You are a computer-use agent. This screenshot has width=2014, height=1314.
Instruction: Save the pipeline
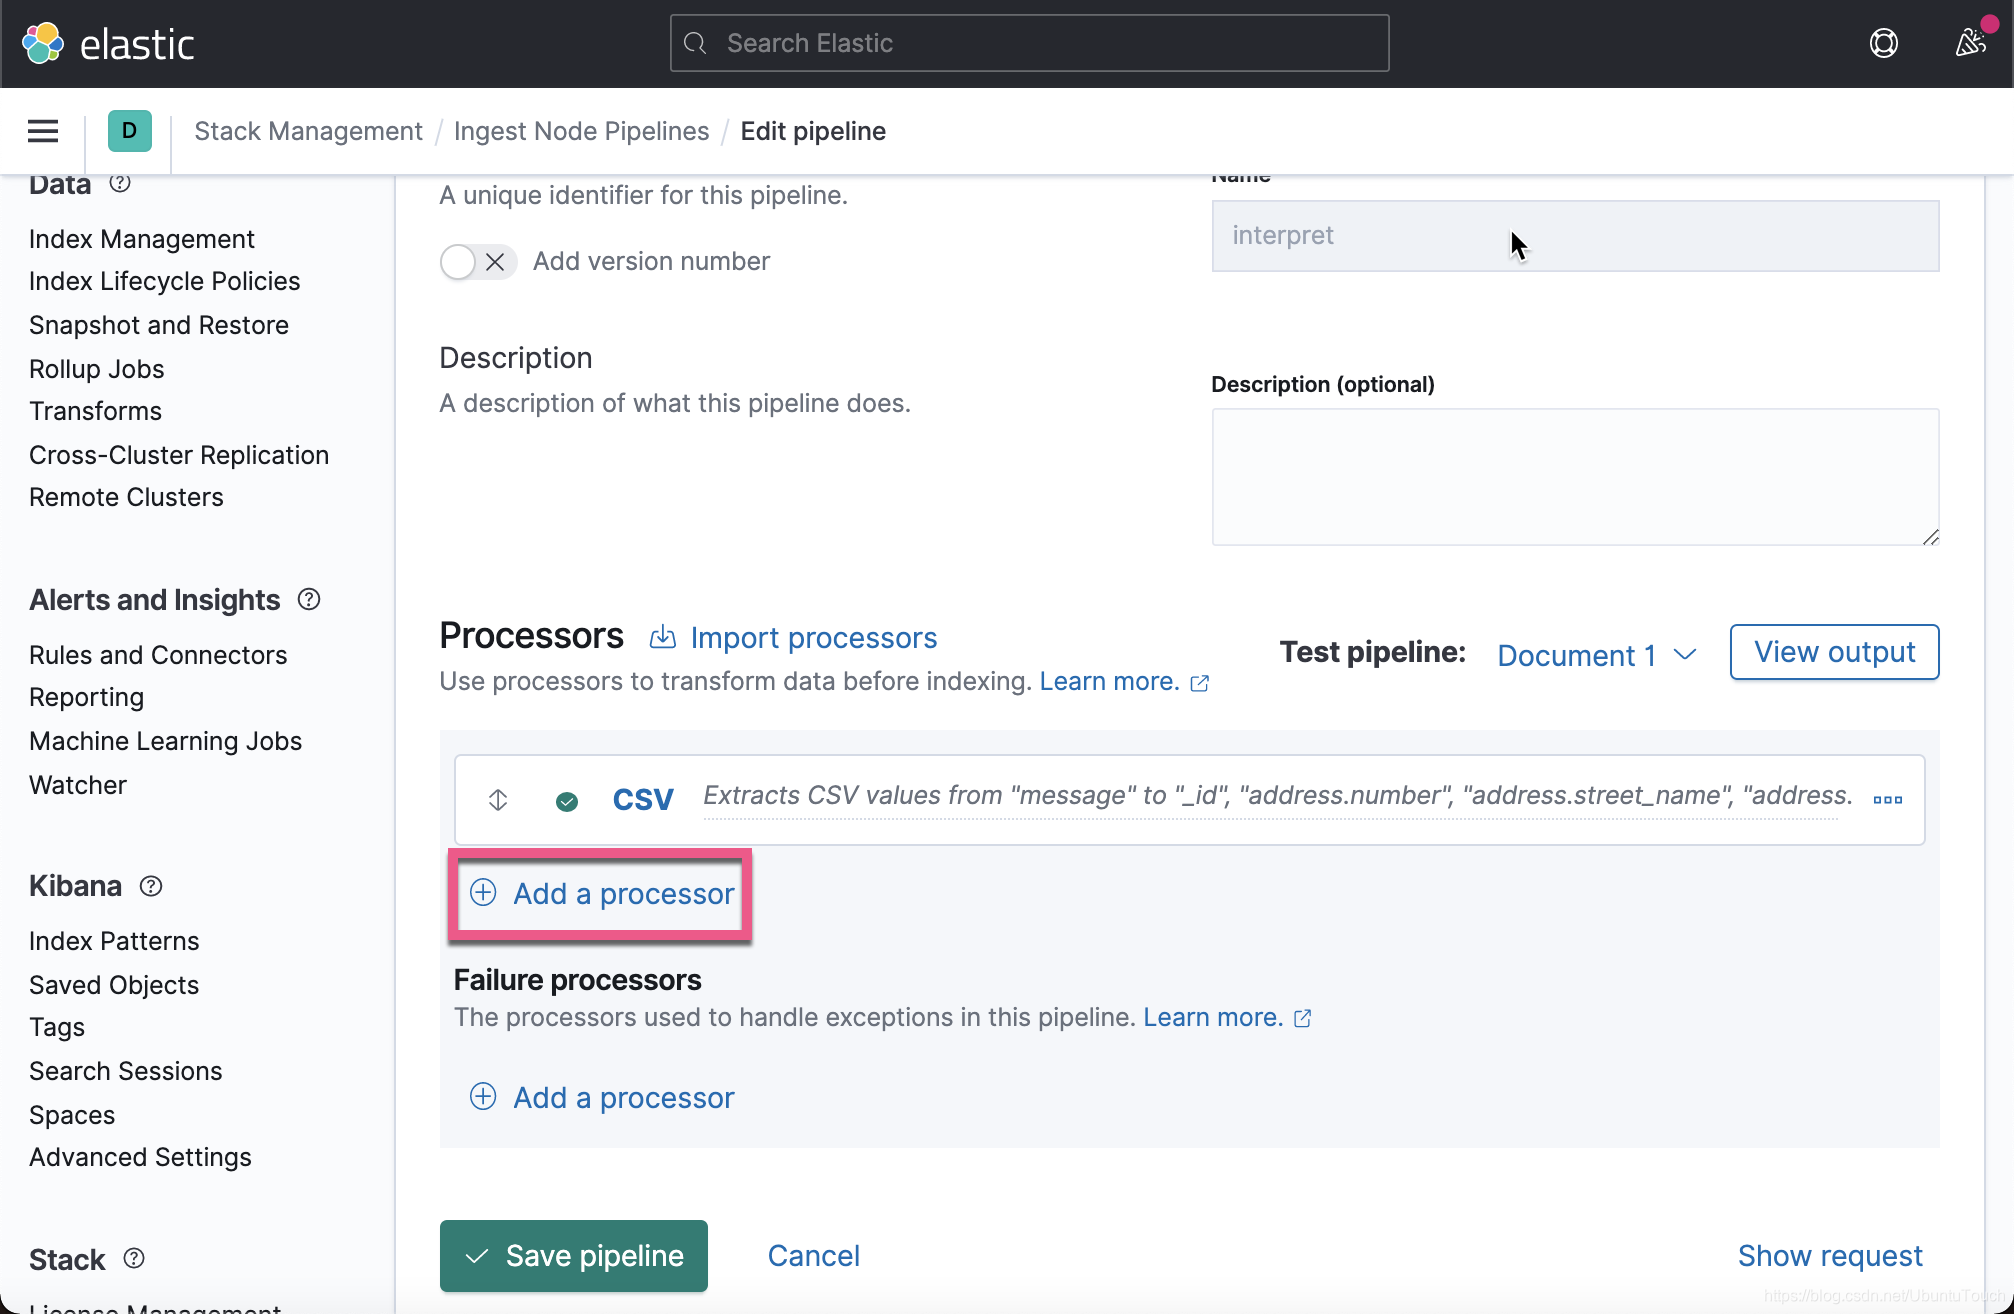click(x=573, y=1256)
